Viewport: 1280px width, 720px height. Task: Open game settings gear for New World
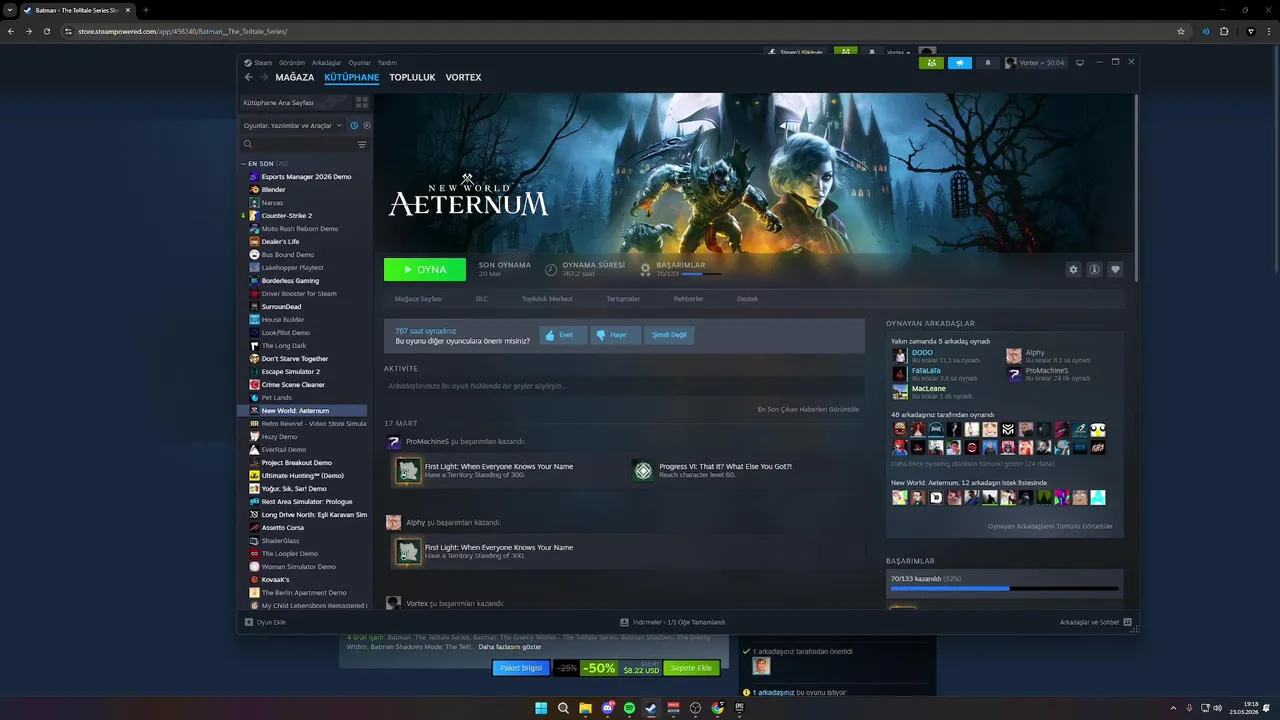coord(1074,269)
